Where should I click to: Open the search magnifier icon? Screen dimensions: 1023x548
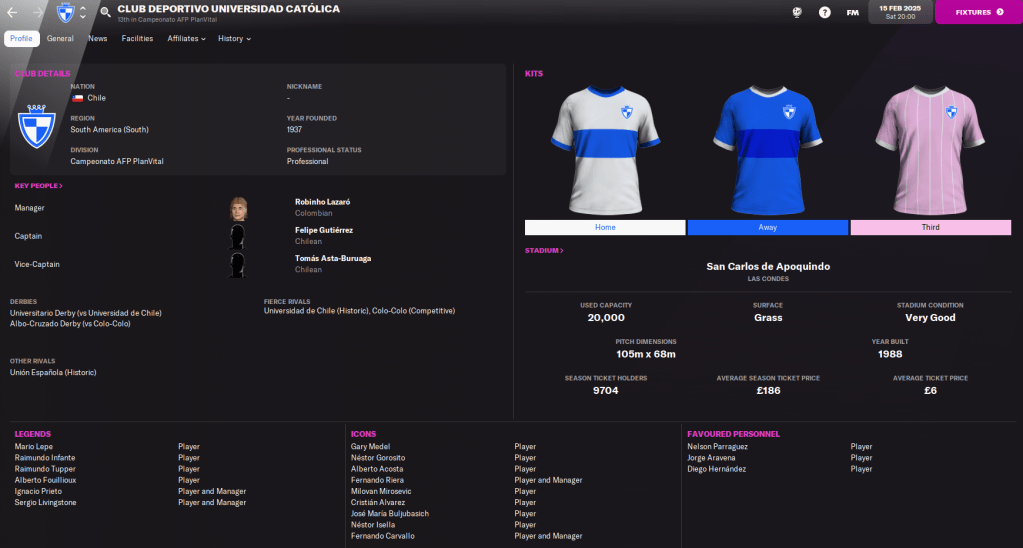coord(105,13)
